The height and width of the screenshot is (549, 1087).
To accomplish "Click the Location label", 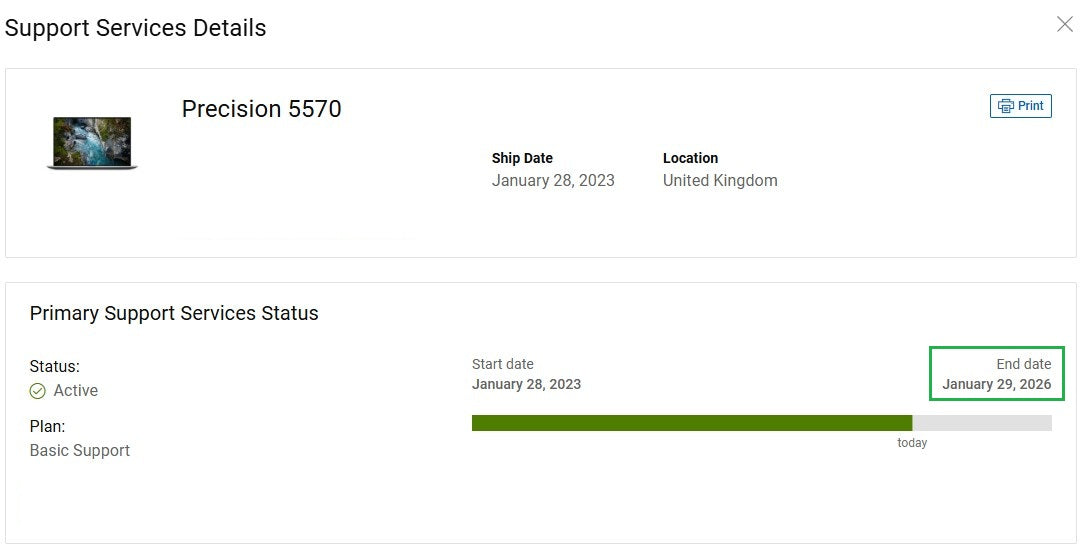I will pos(690,158).
